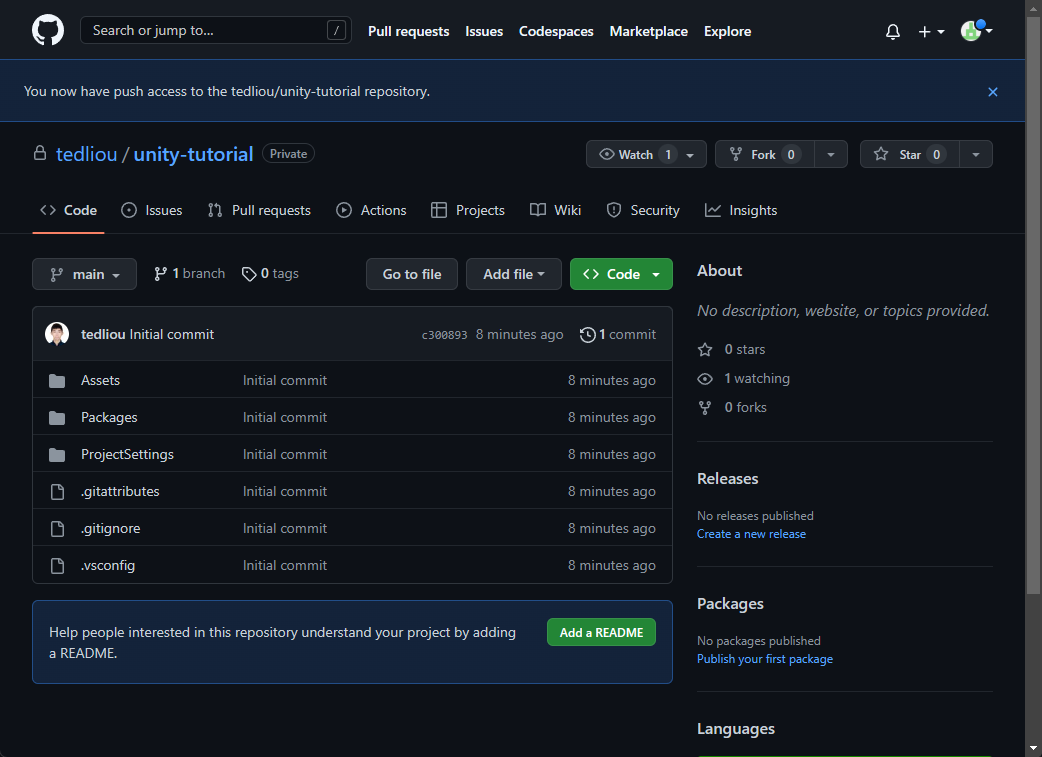The width and height of the screenshot is (1042, 757).
Task: Click the Packages folder icon
Action: (x=57, y=418)
